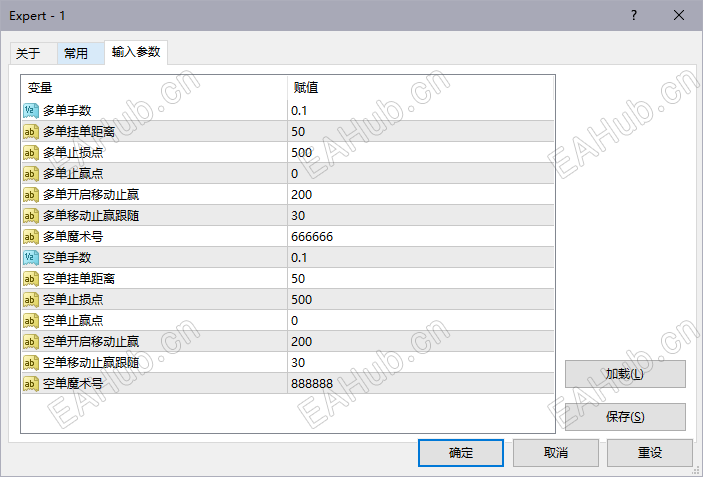This screenshot has width=703, height=477.
Task: Select the 多单挂单距离 value 50
Action: point(298,132)
